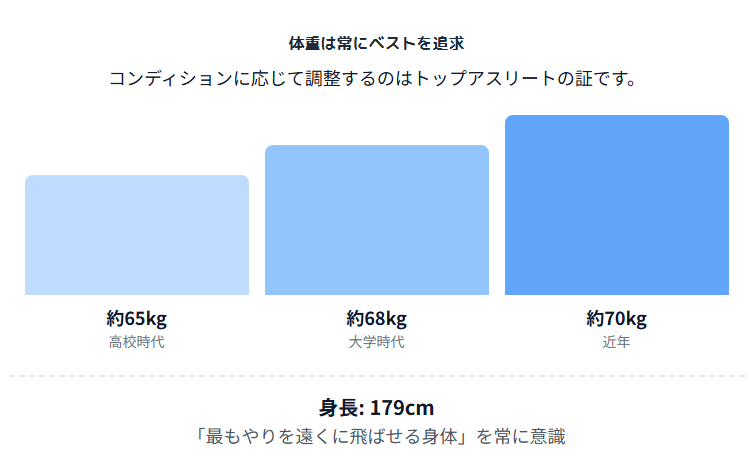Click the dashed divider line above 身長

[x=376, y=376]
